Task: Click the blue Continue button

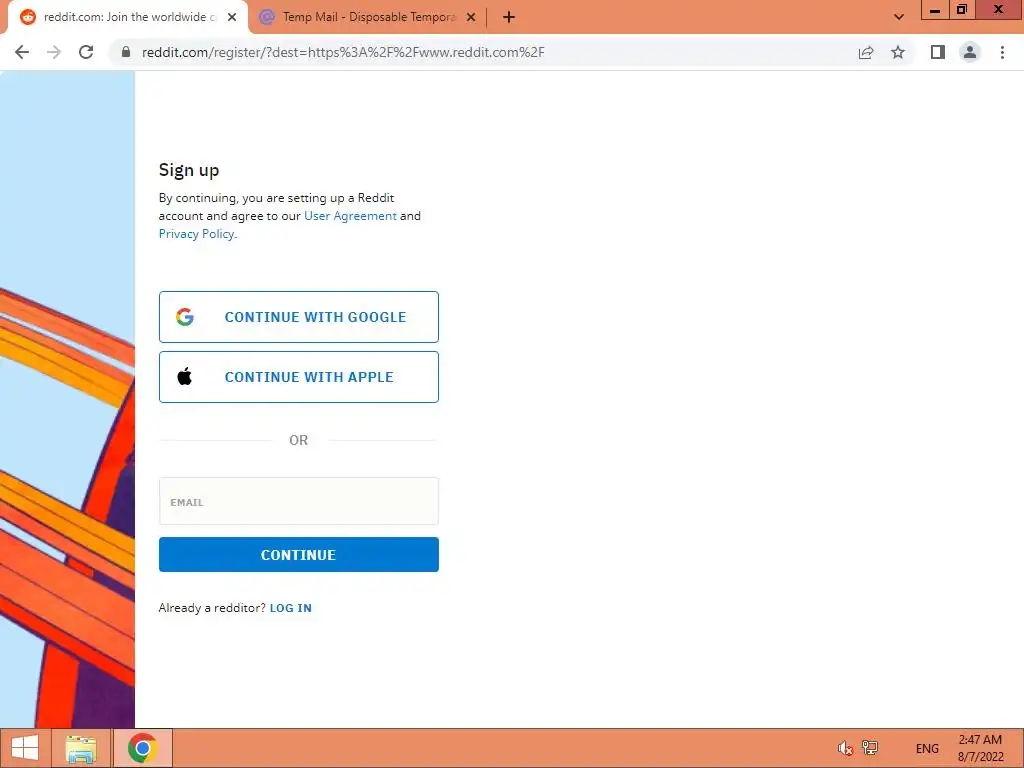Action: click(298, 554)
